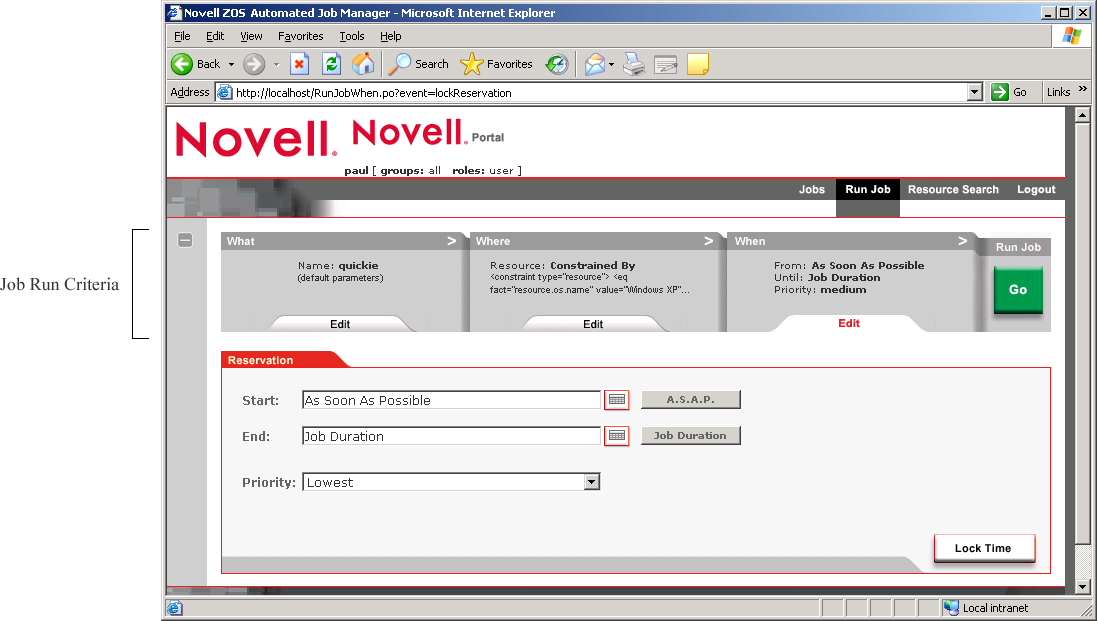Viewport: 1097px width, 621px height.
Task: Click the Logout link
Action: point(1036,190)
